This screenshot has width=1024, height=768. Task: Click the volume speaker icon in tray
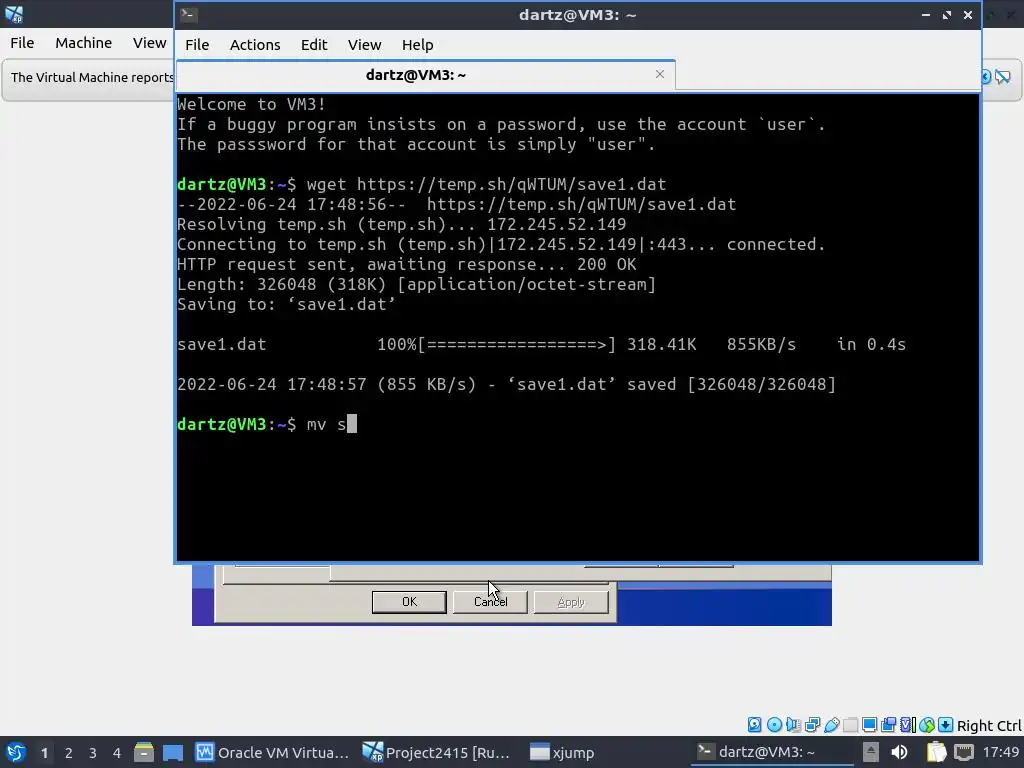(x=899, y=752)
